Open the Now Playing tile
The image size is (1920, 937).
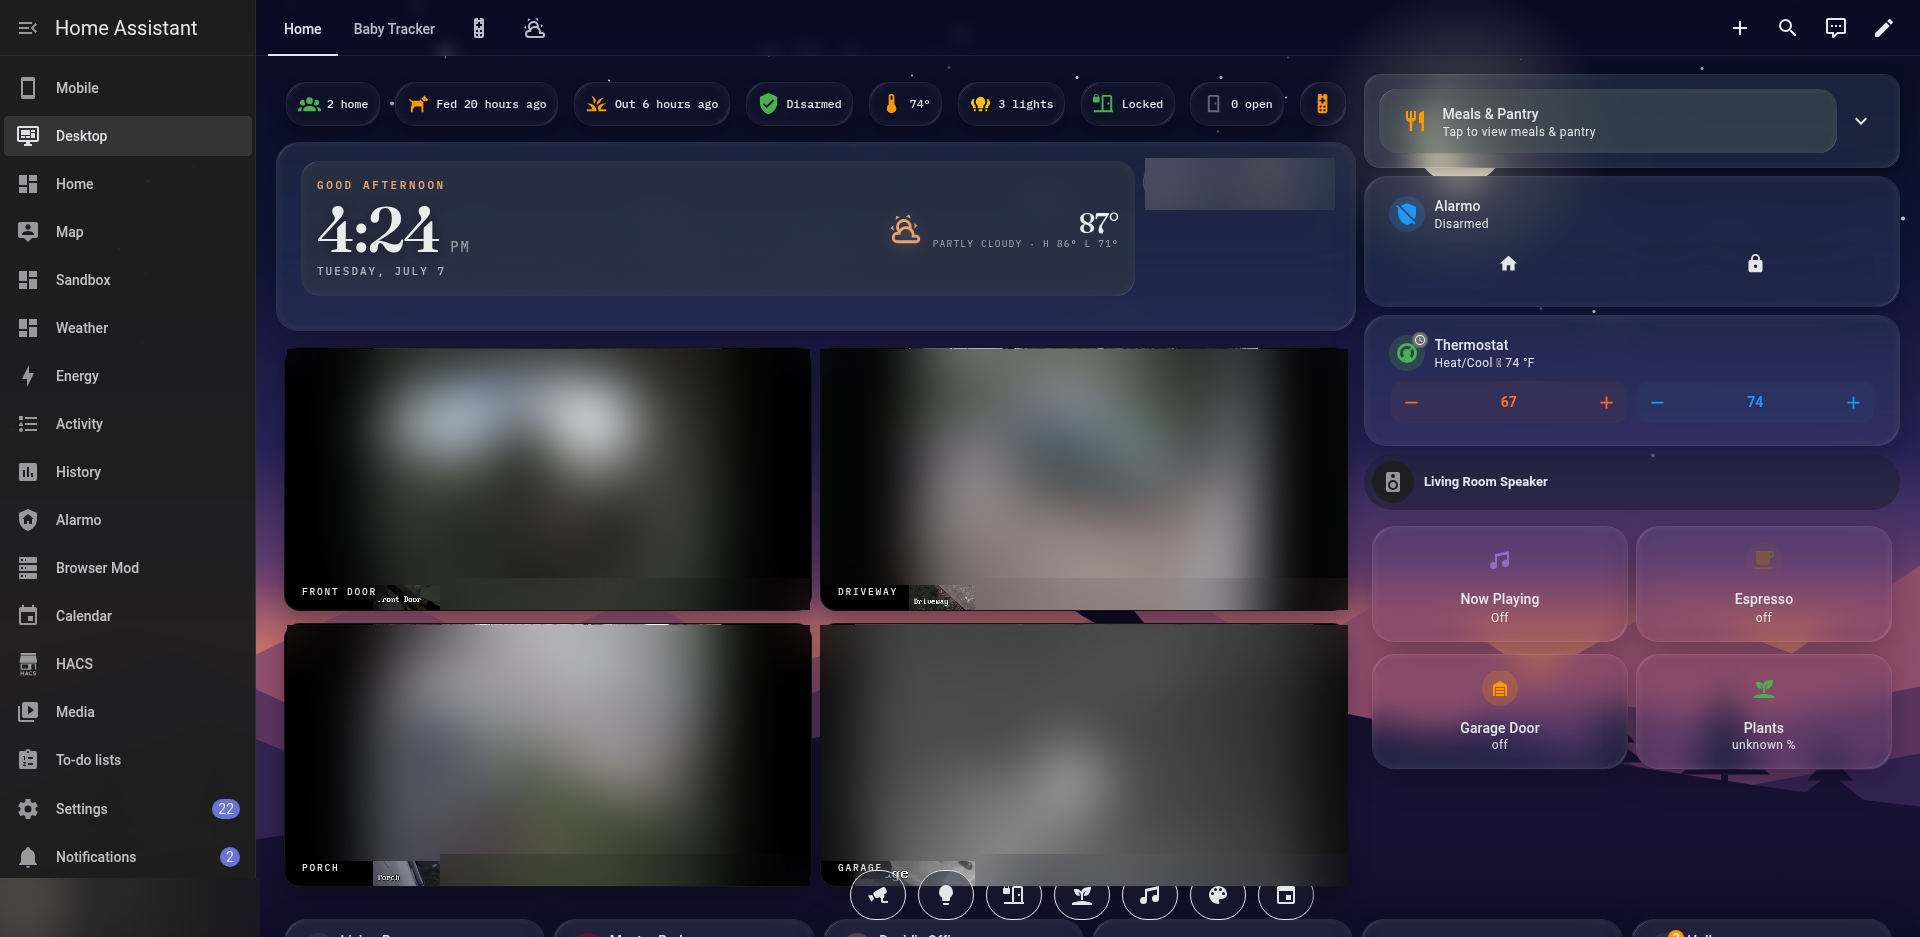pos(1499,584)
